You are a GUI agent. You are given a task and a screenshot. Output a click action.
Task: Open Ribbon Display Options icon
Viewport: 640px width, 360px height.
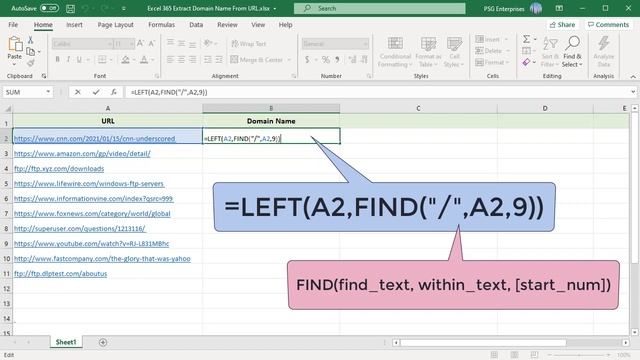(x=559, y=8)
